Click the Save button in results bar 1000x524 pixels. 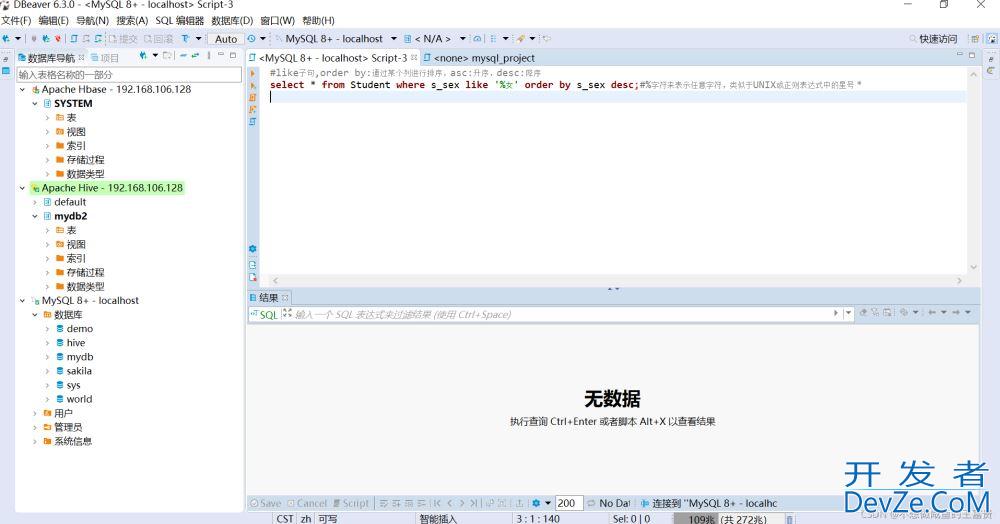[x=265, y=503]
